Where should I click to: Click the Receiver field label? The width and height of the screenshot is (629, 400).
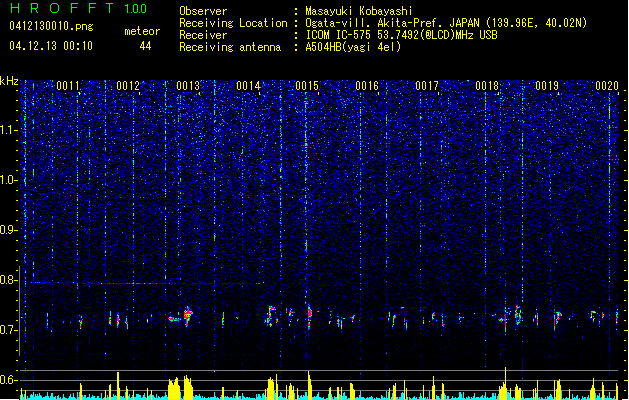point(203,35)
